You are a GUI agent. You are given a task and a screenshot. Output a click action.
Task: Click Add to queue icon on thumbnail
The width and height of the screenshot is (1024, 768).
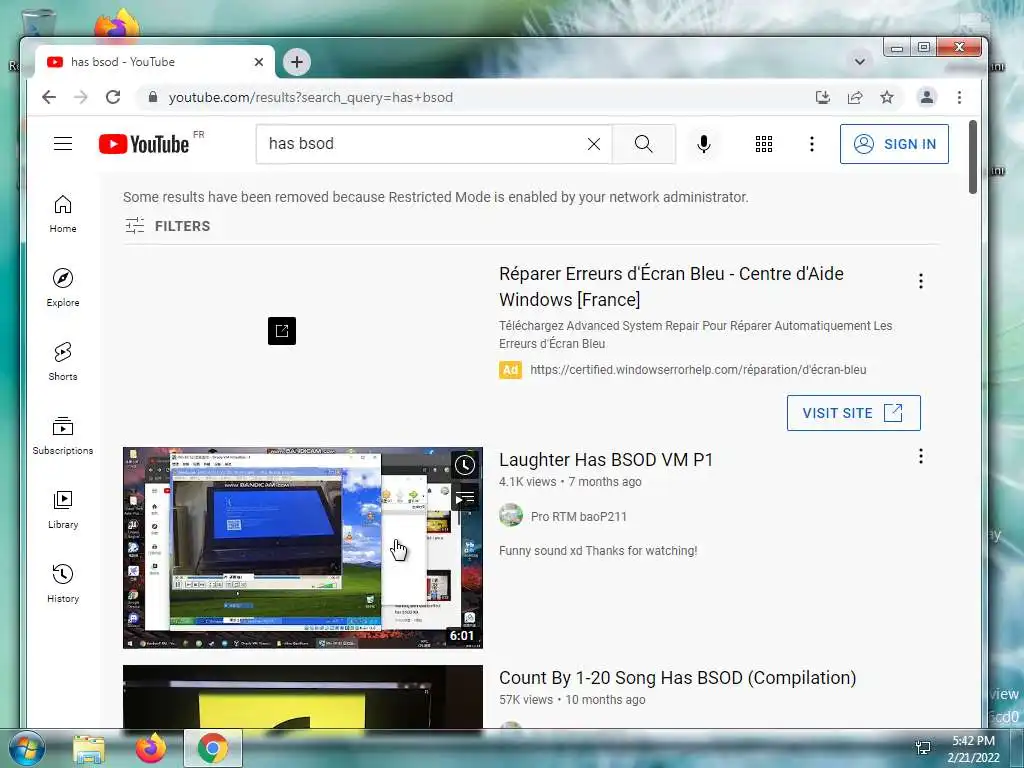tap(465, 498)
